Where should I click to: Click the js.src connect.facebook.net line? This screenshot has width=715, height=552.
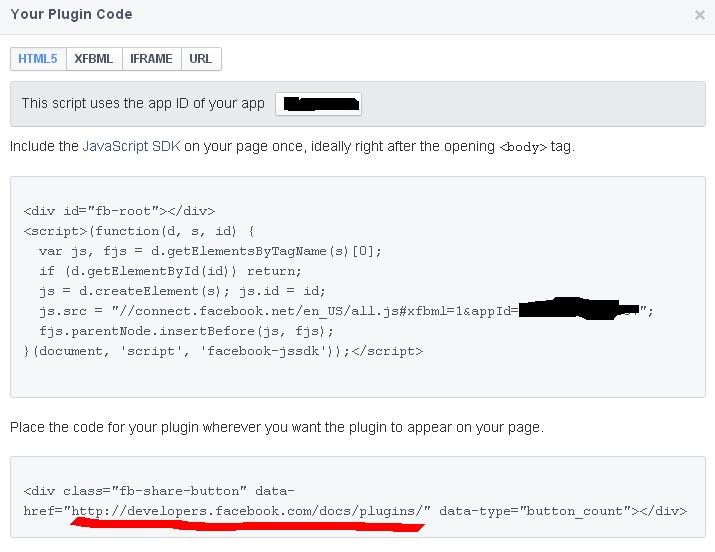[x=346, y=311]
